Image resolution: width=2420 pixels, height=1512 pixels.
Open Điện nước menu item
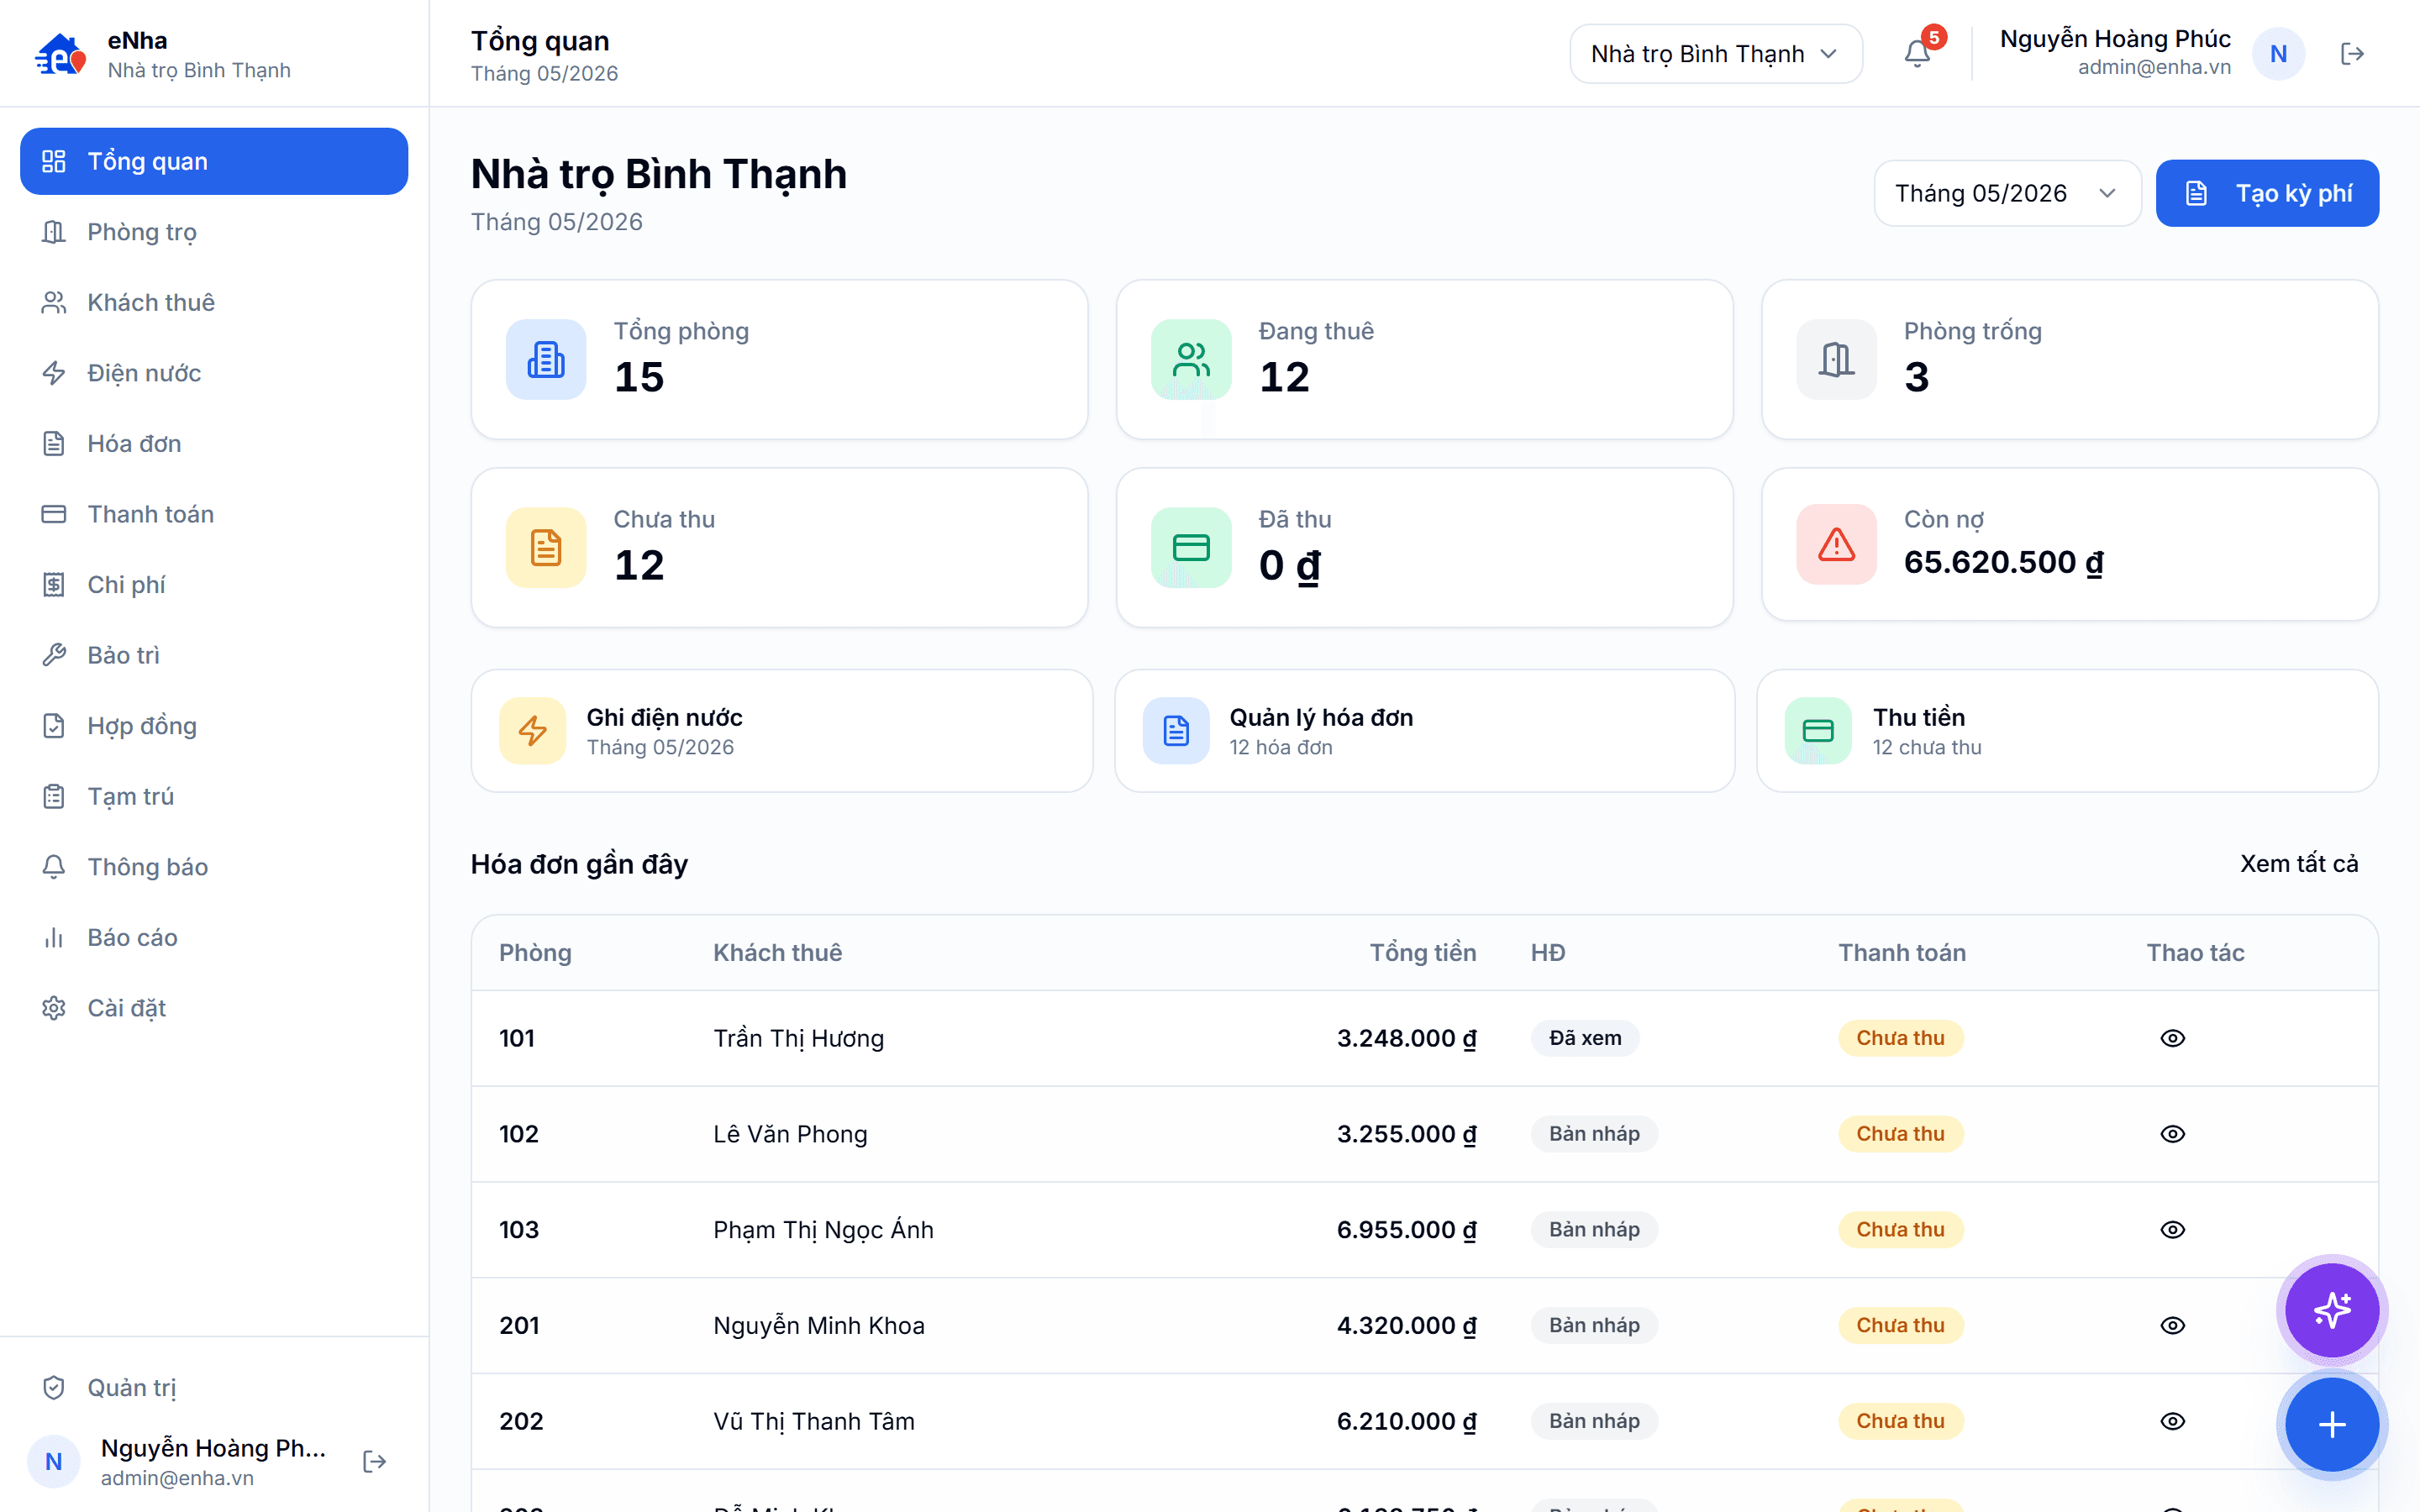[x=214, y=373]
